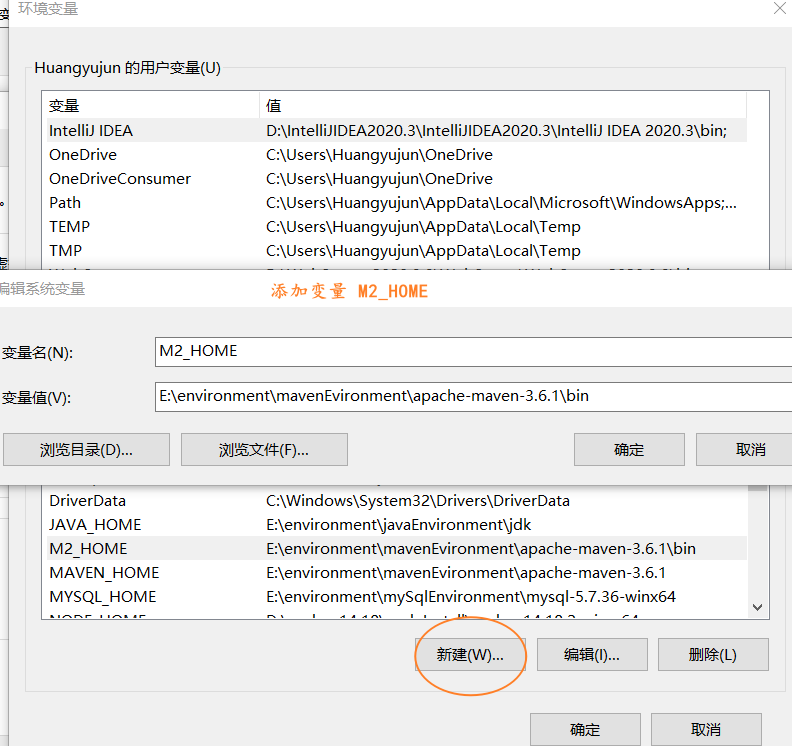Cancel the edit system variable dialog

[x=744, y=450]
